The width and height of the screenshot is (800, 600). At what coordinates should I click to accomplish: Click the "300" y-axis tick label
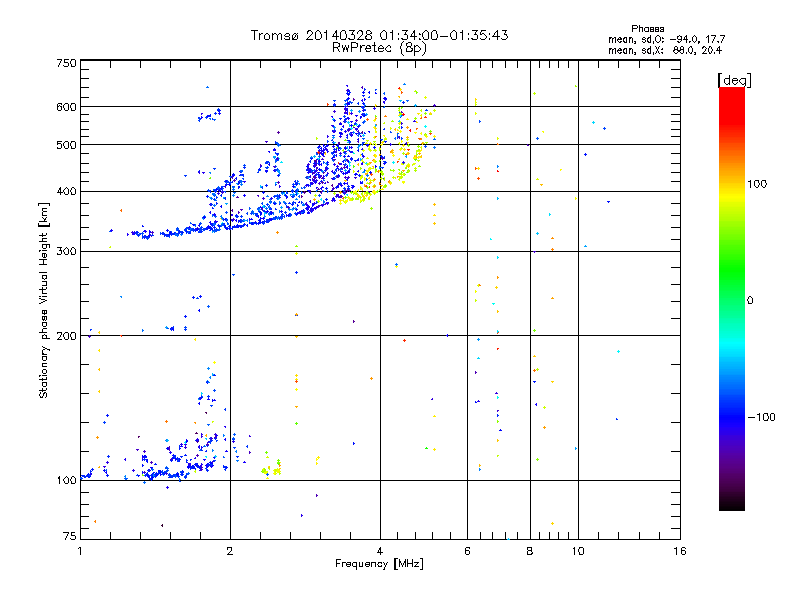[x=67, y=252]
